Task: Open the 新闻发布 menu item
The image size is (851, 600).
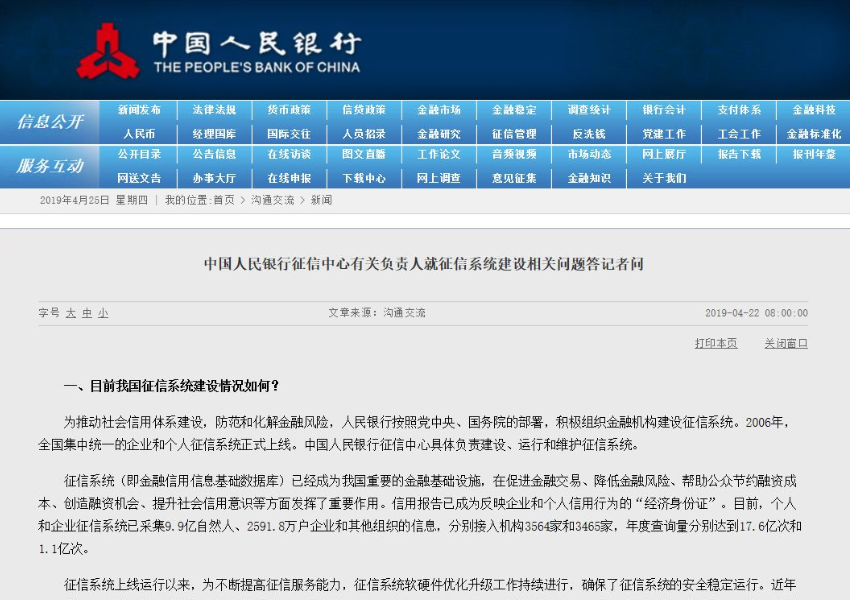Action: tap(139, 110)
